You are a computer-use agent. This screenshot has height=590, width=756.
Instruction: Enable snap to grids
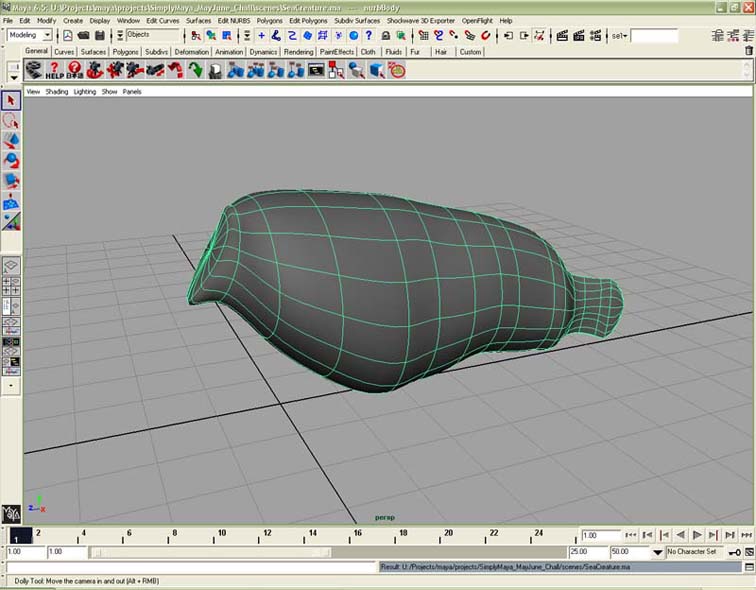[423, 36]
